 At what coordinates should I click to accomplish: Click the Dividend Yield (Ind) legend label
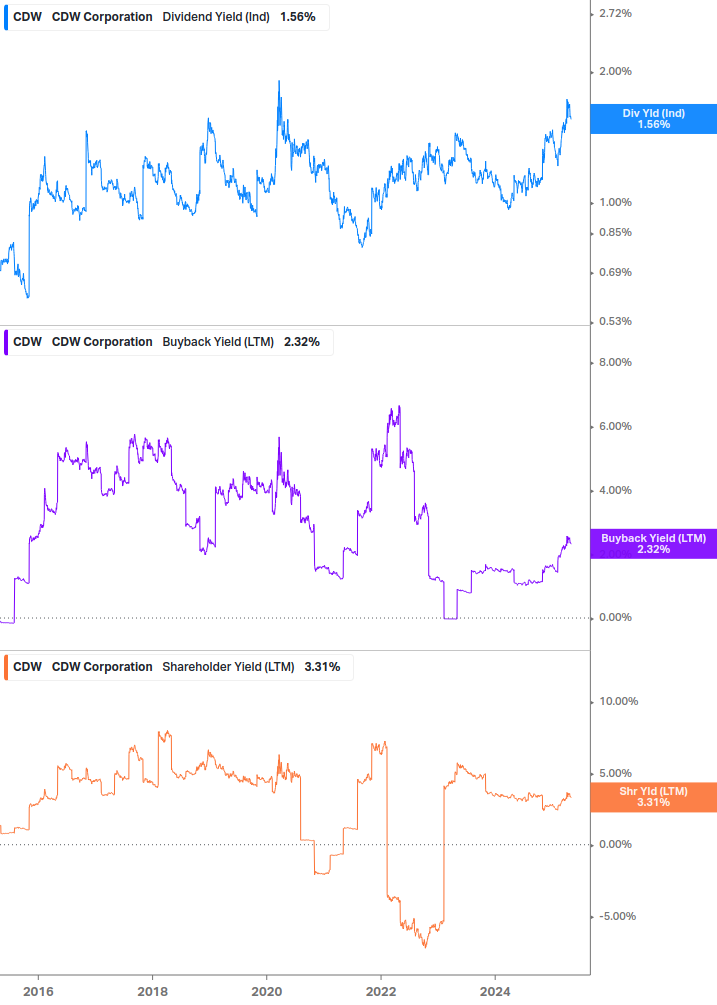(x=216, y=17)
